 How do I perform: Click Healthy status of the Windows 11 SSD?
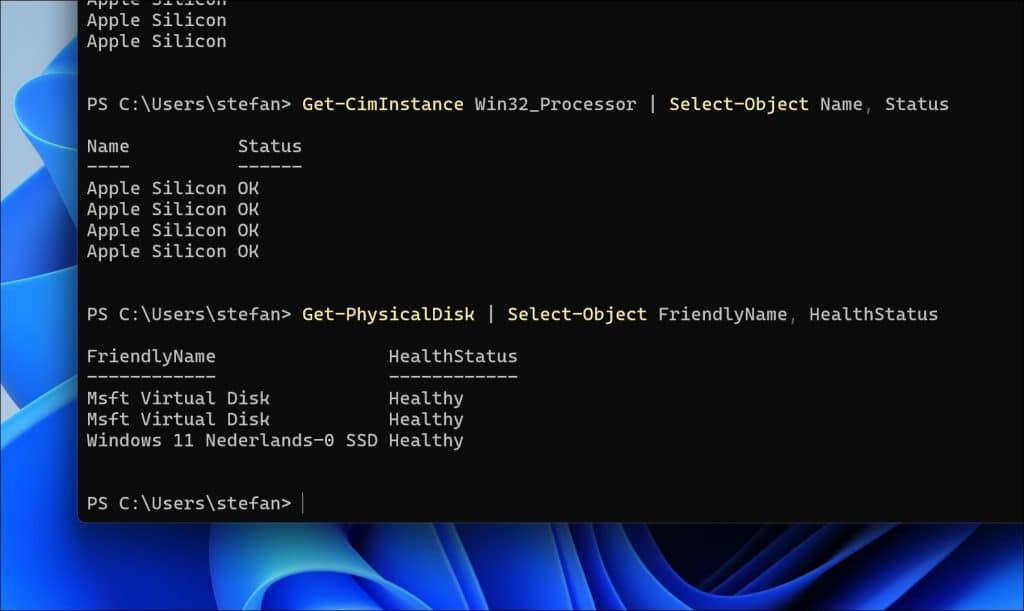(426, 440)
